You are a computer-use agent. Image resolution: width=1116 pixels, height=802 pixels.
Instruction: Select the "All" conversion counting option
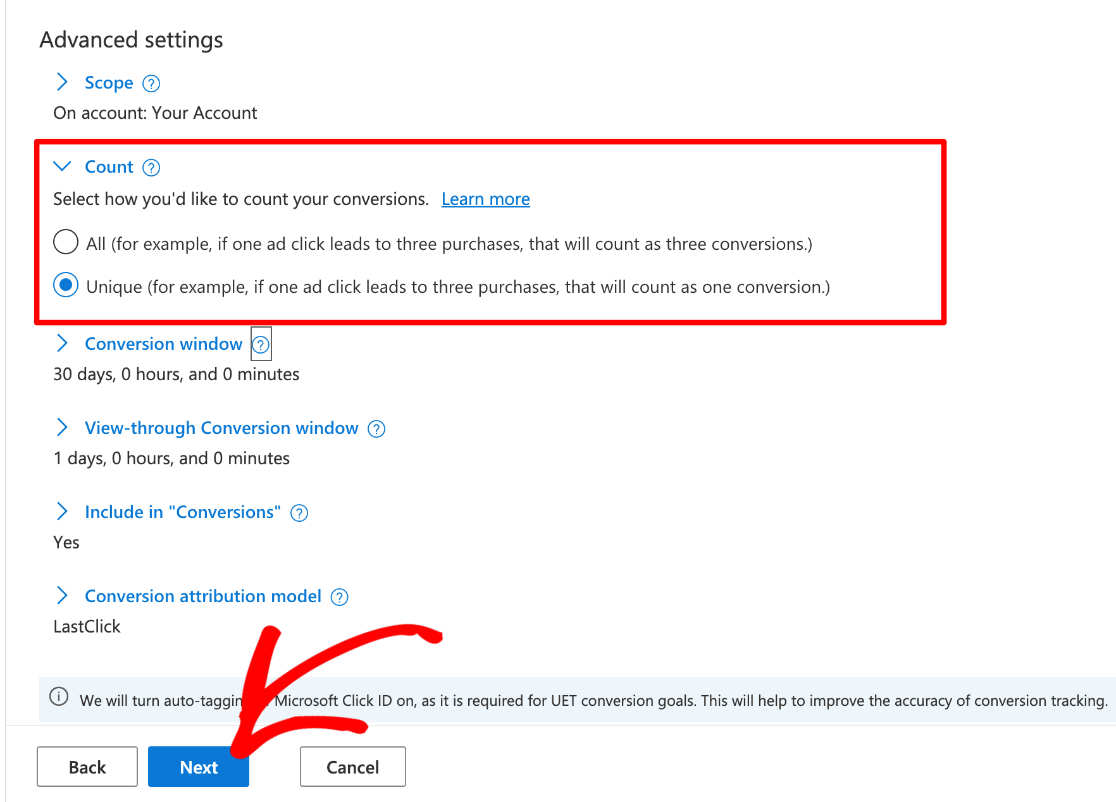pos(65,242)
